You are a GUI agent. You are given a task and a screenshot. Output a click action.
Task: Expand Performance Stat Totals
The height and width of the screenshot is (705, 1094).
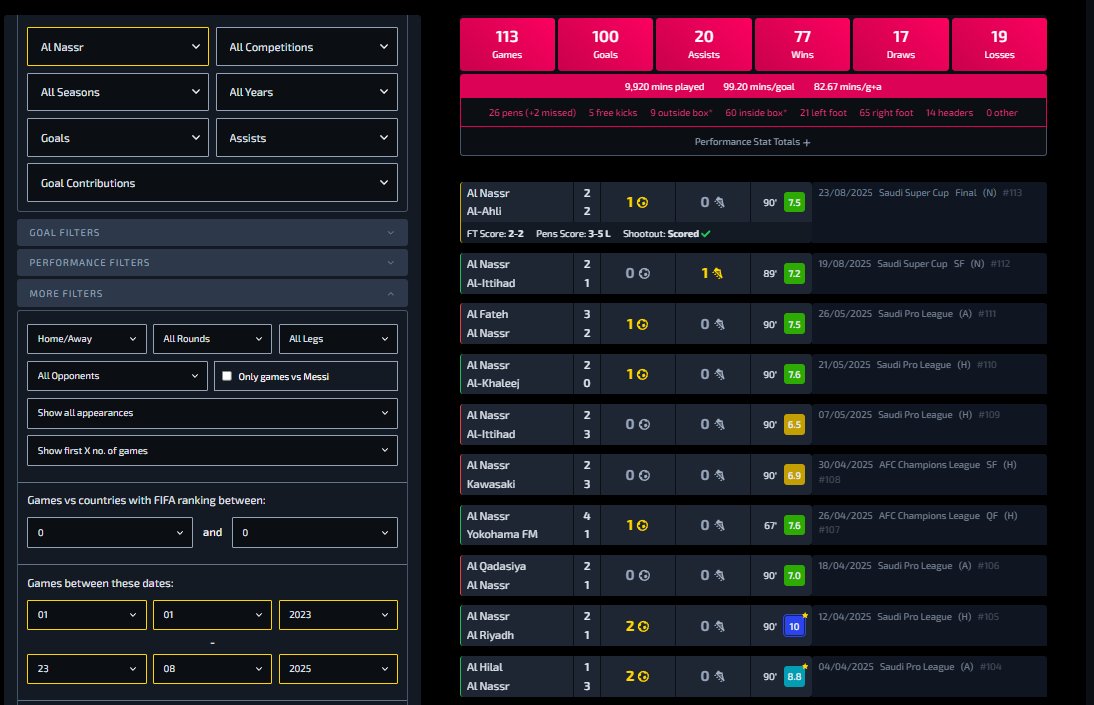coord(753,142)
